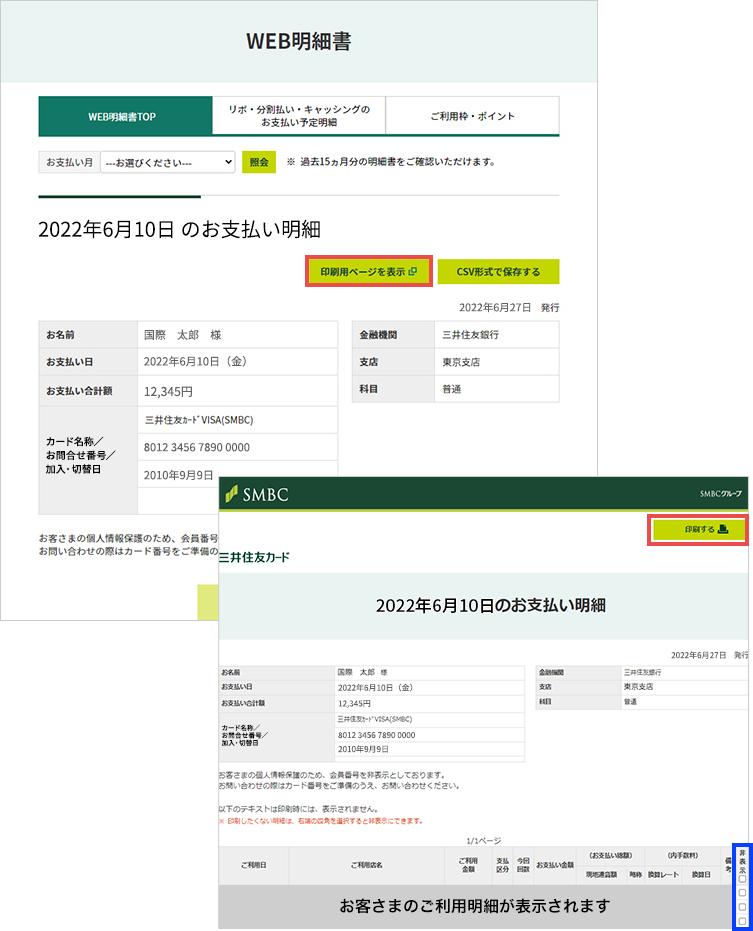Viewport: 753px width, 931px height.
Task: Click the ご利用店名 column header
Action: tap(366, 865)
